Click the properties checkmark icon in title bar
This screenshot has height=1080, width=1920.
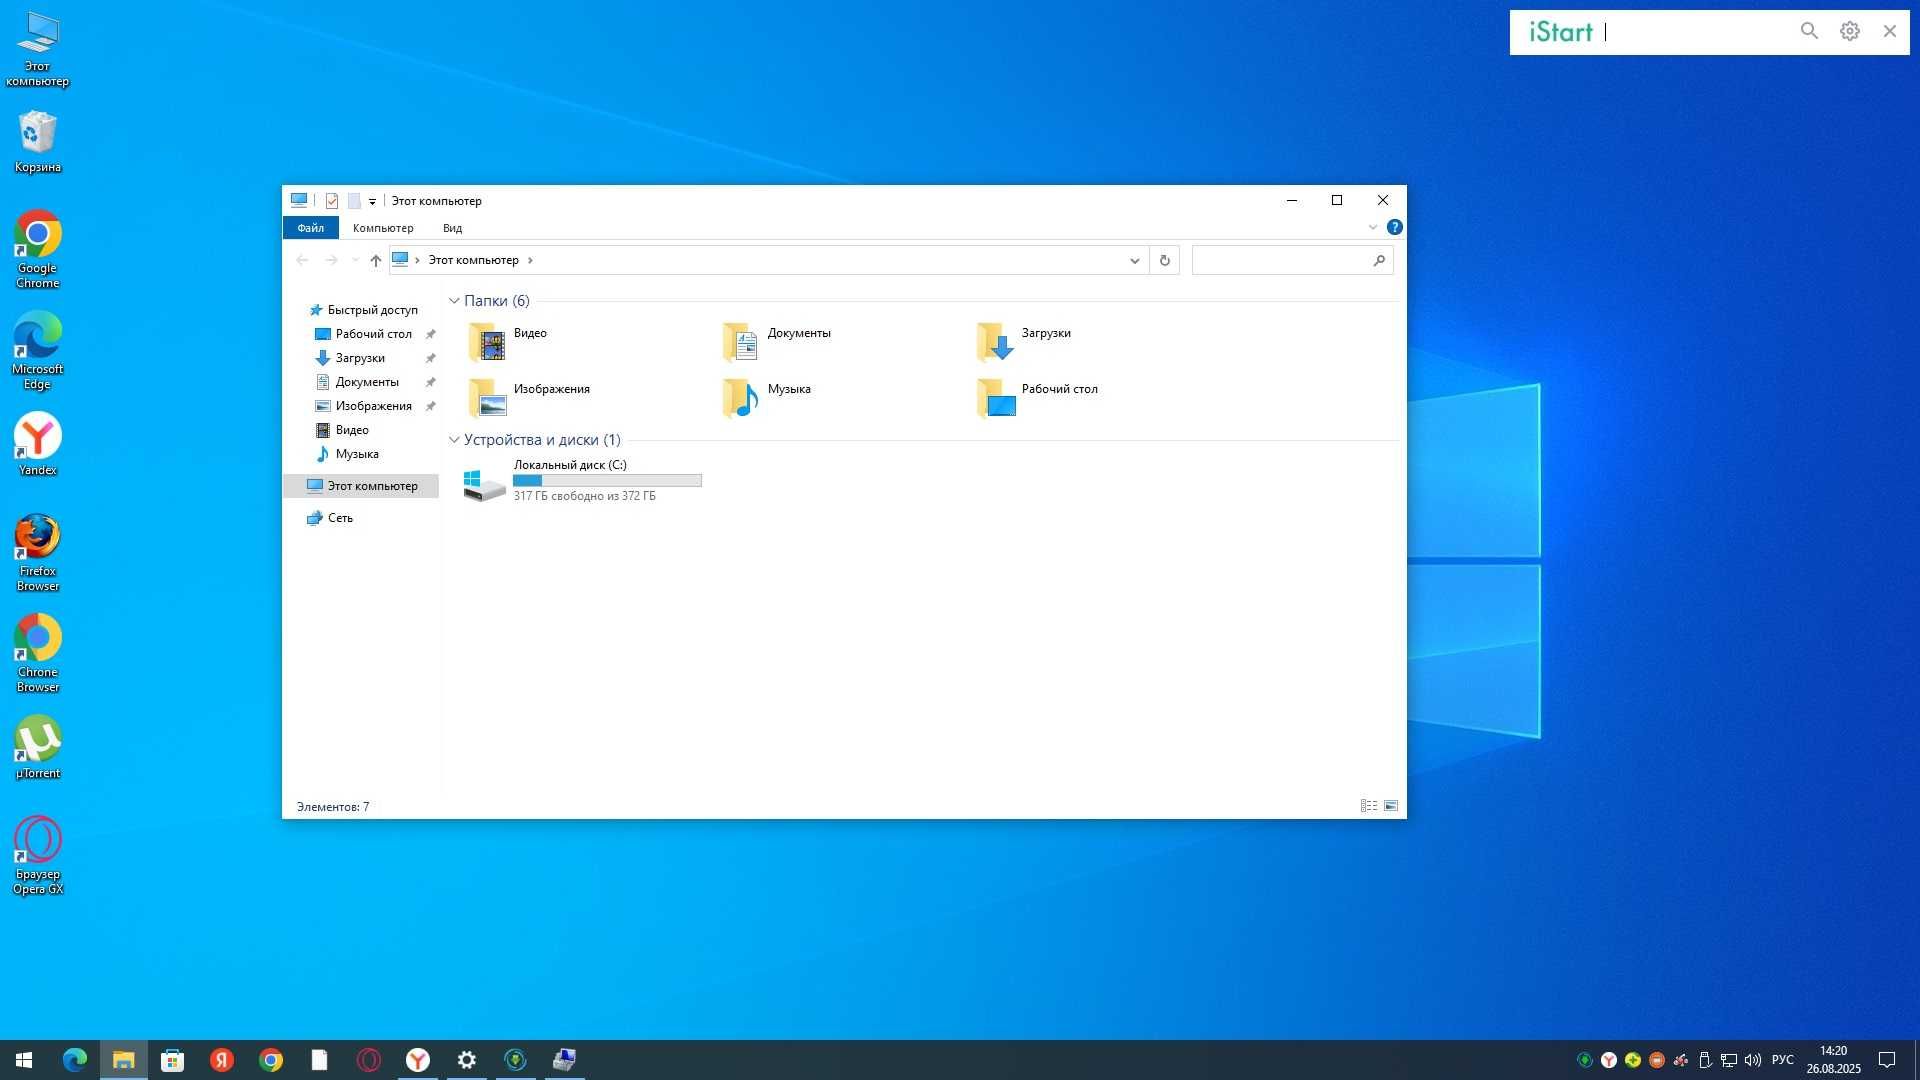point(332,201)
